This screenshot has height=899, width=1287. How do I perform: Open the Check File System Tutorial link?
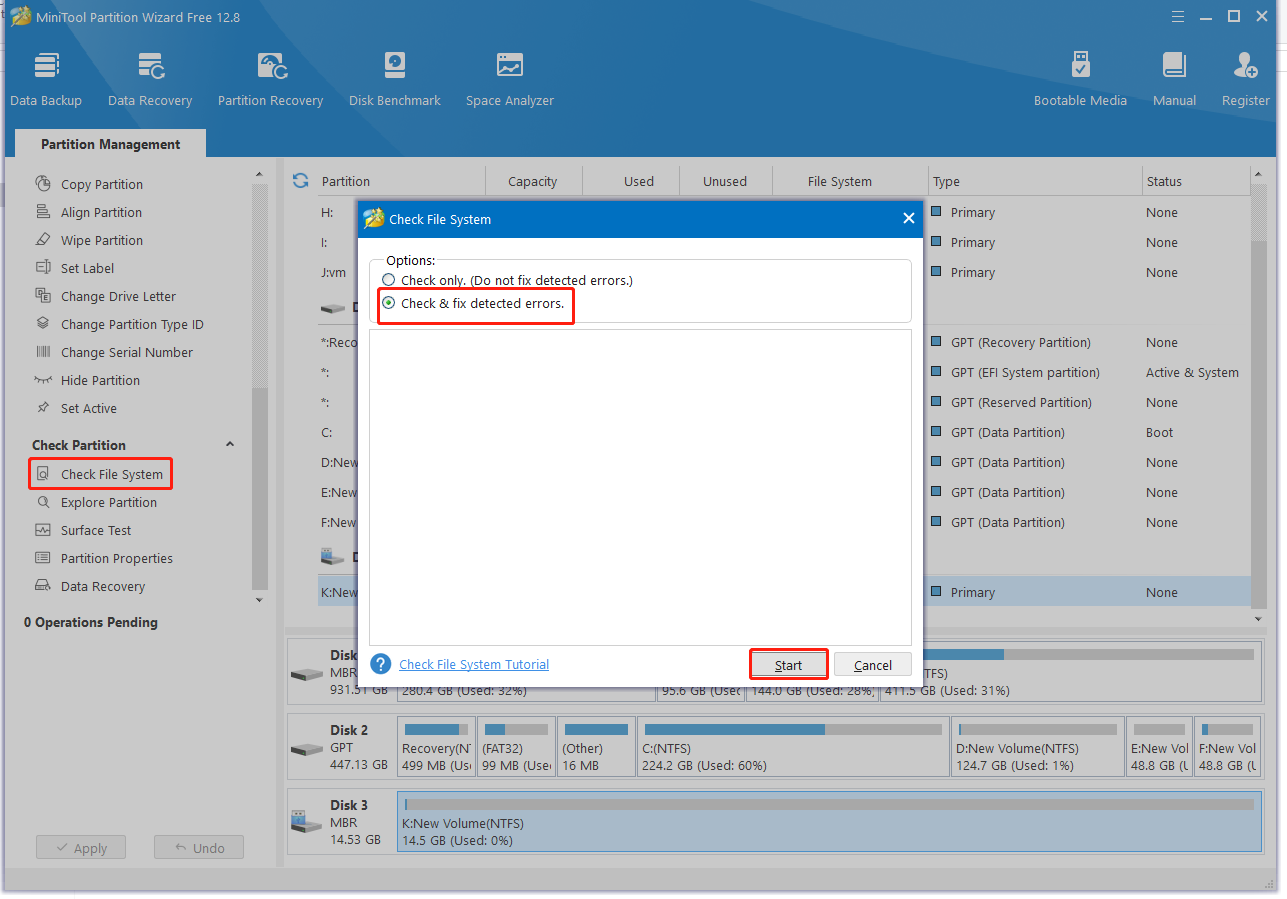tap(473, 664)
